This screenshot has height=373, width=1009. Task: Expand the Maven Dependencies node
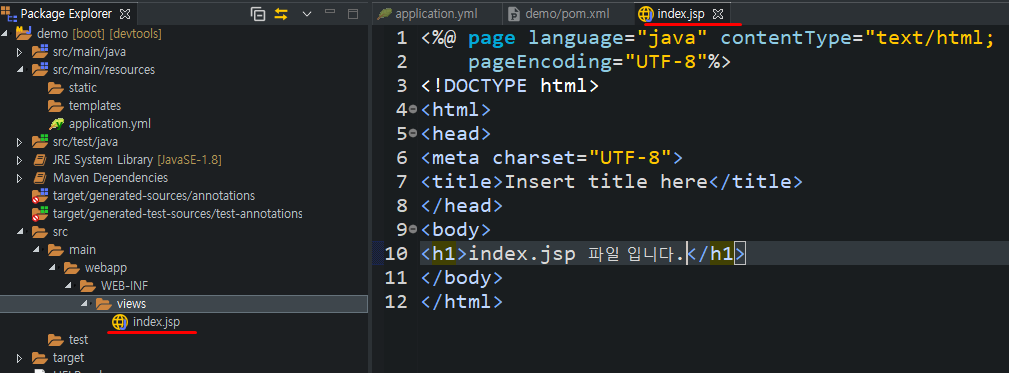[19, 177]
